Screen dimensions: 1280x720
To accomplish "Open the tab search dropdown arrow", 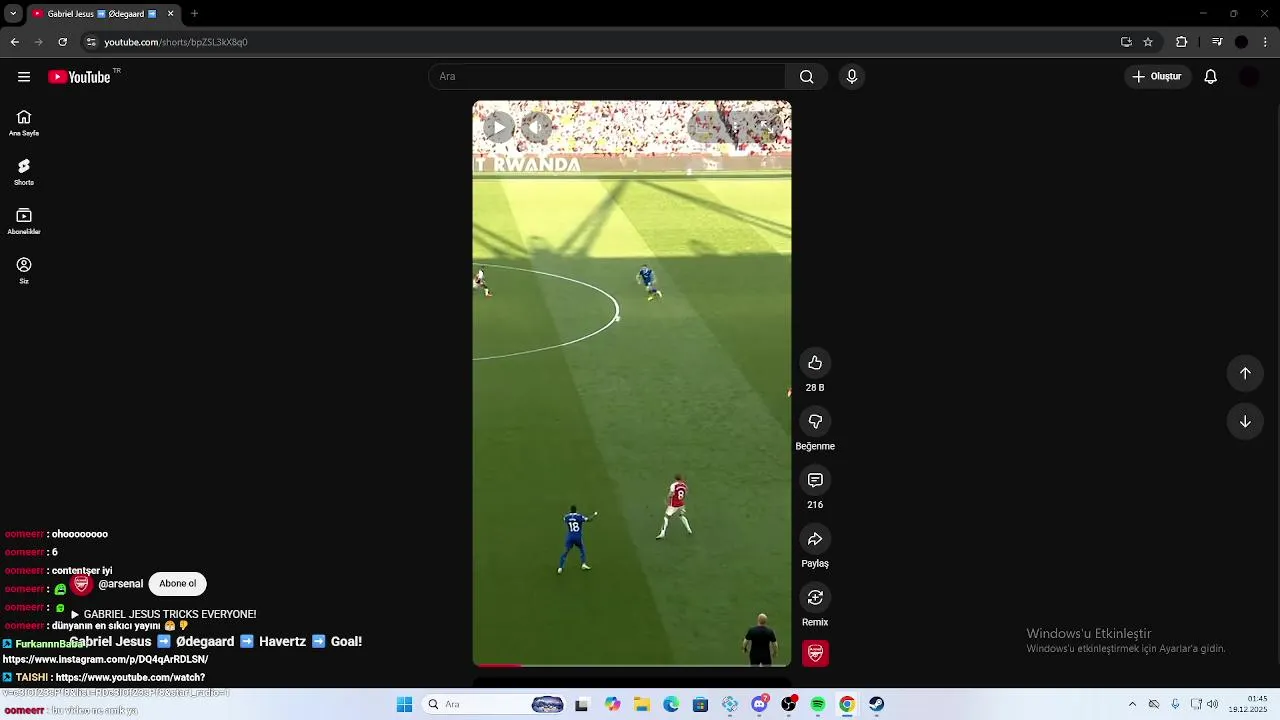I will tap(13, 14).
